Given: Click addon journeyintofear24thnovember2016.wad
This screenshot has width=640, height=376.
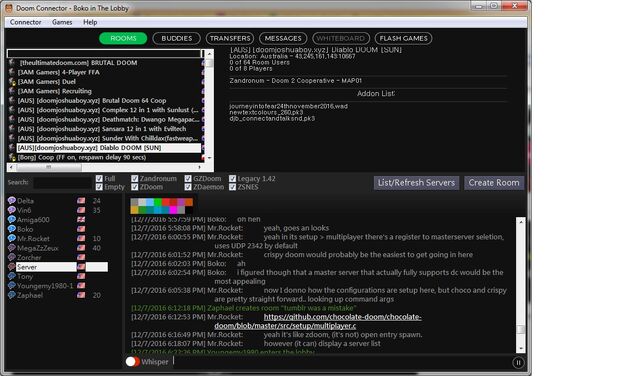Looking at the screenshot, I should 289,106.
